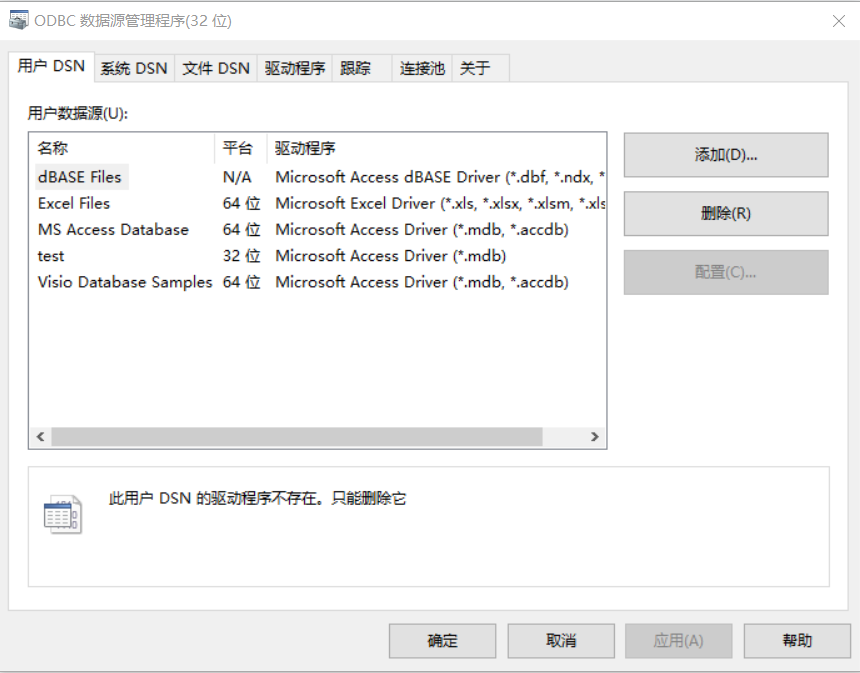Open the 关于 tab

click(x=480, y=69)
